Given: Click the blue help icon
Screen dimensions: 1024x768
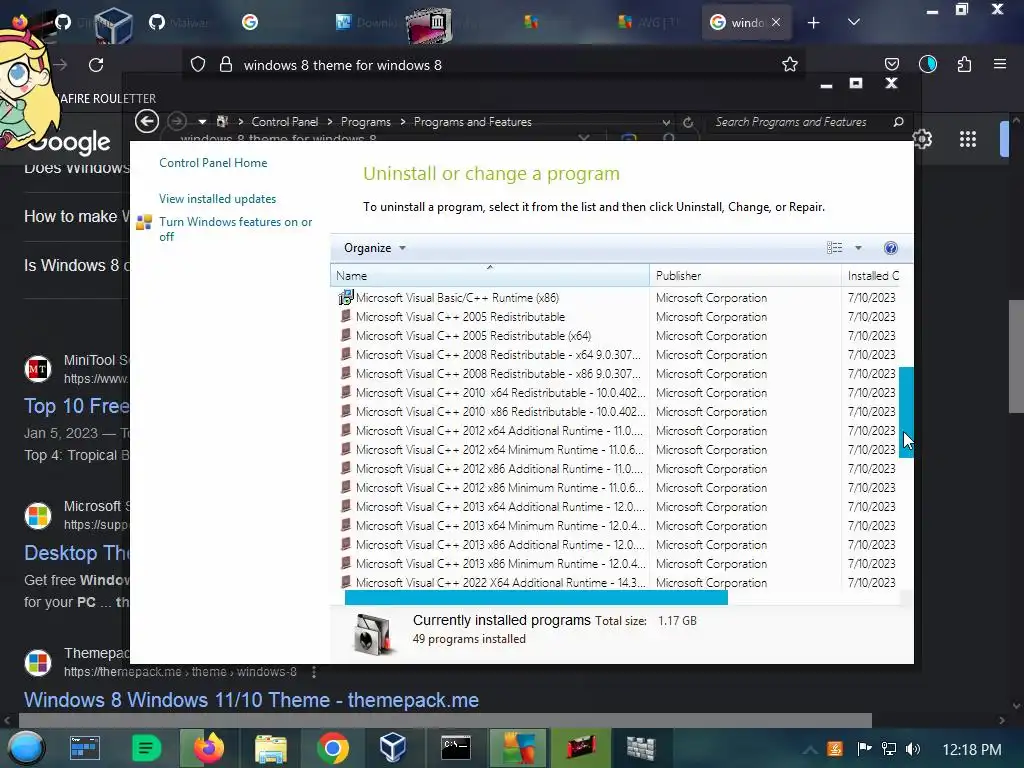Looking at the screenshot, I should 890,248.
